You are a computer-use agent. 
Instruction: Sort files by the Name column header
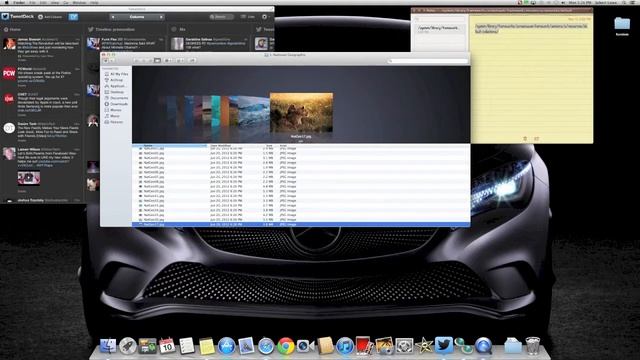170,146
